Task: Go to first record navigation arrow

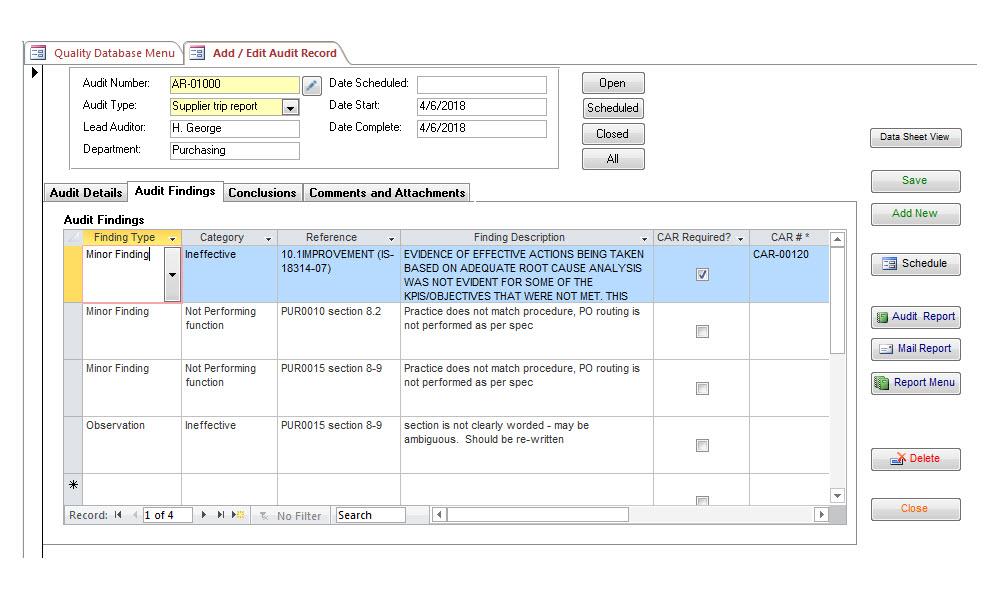Action: (118, 515)
